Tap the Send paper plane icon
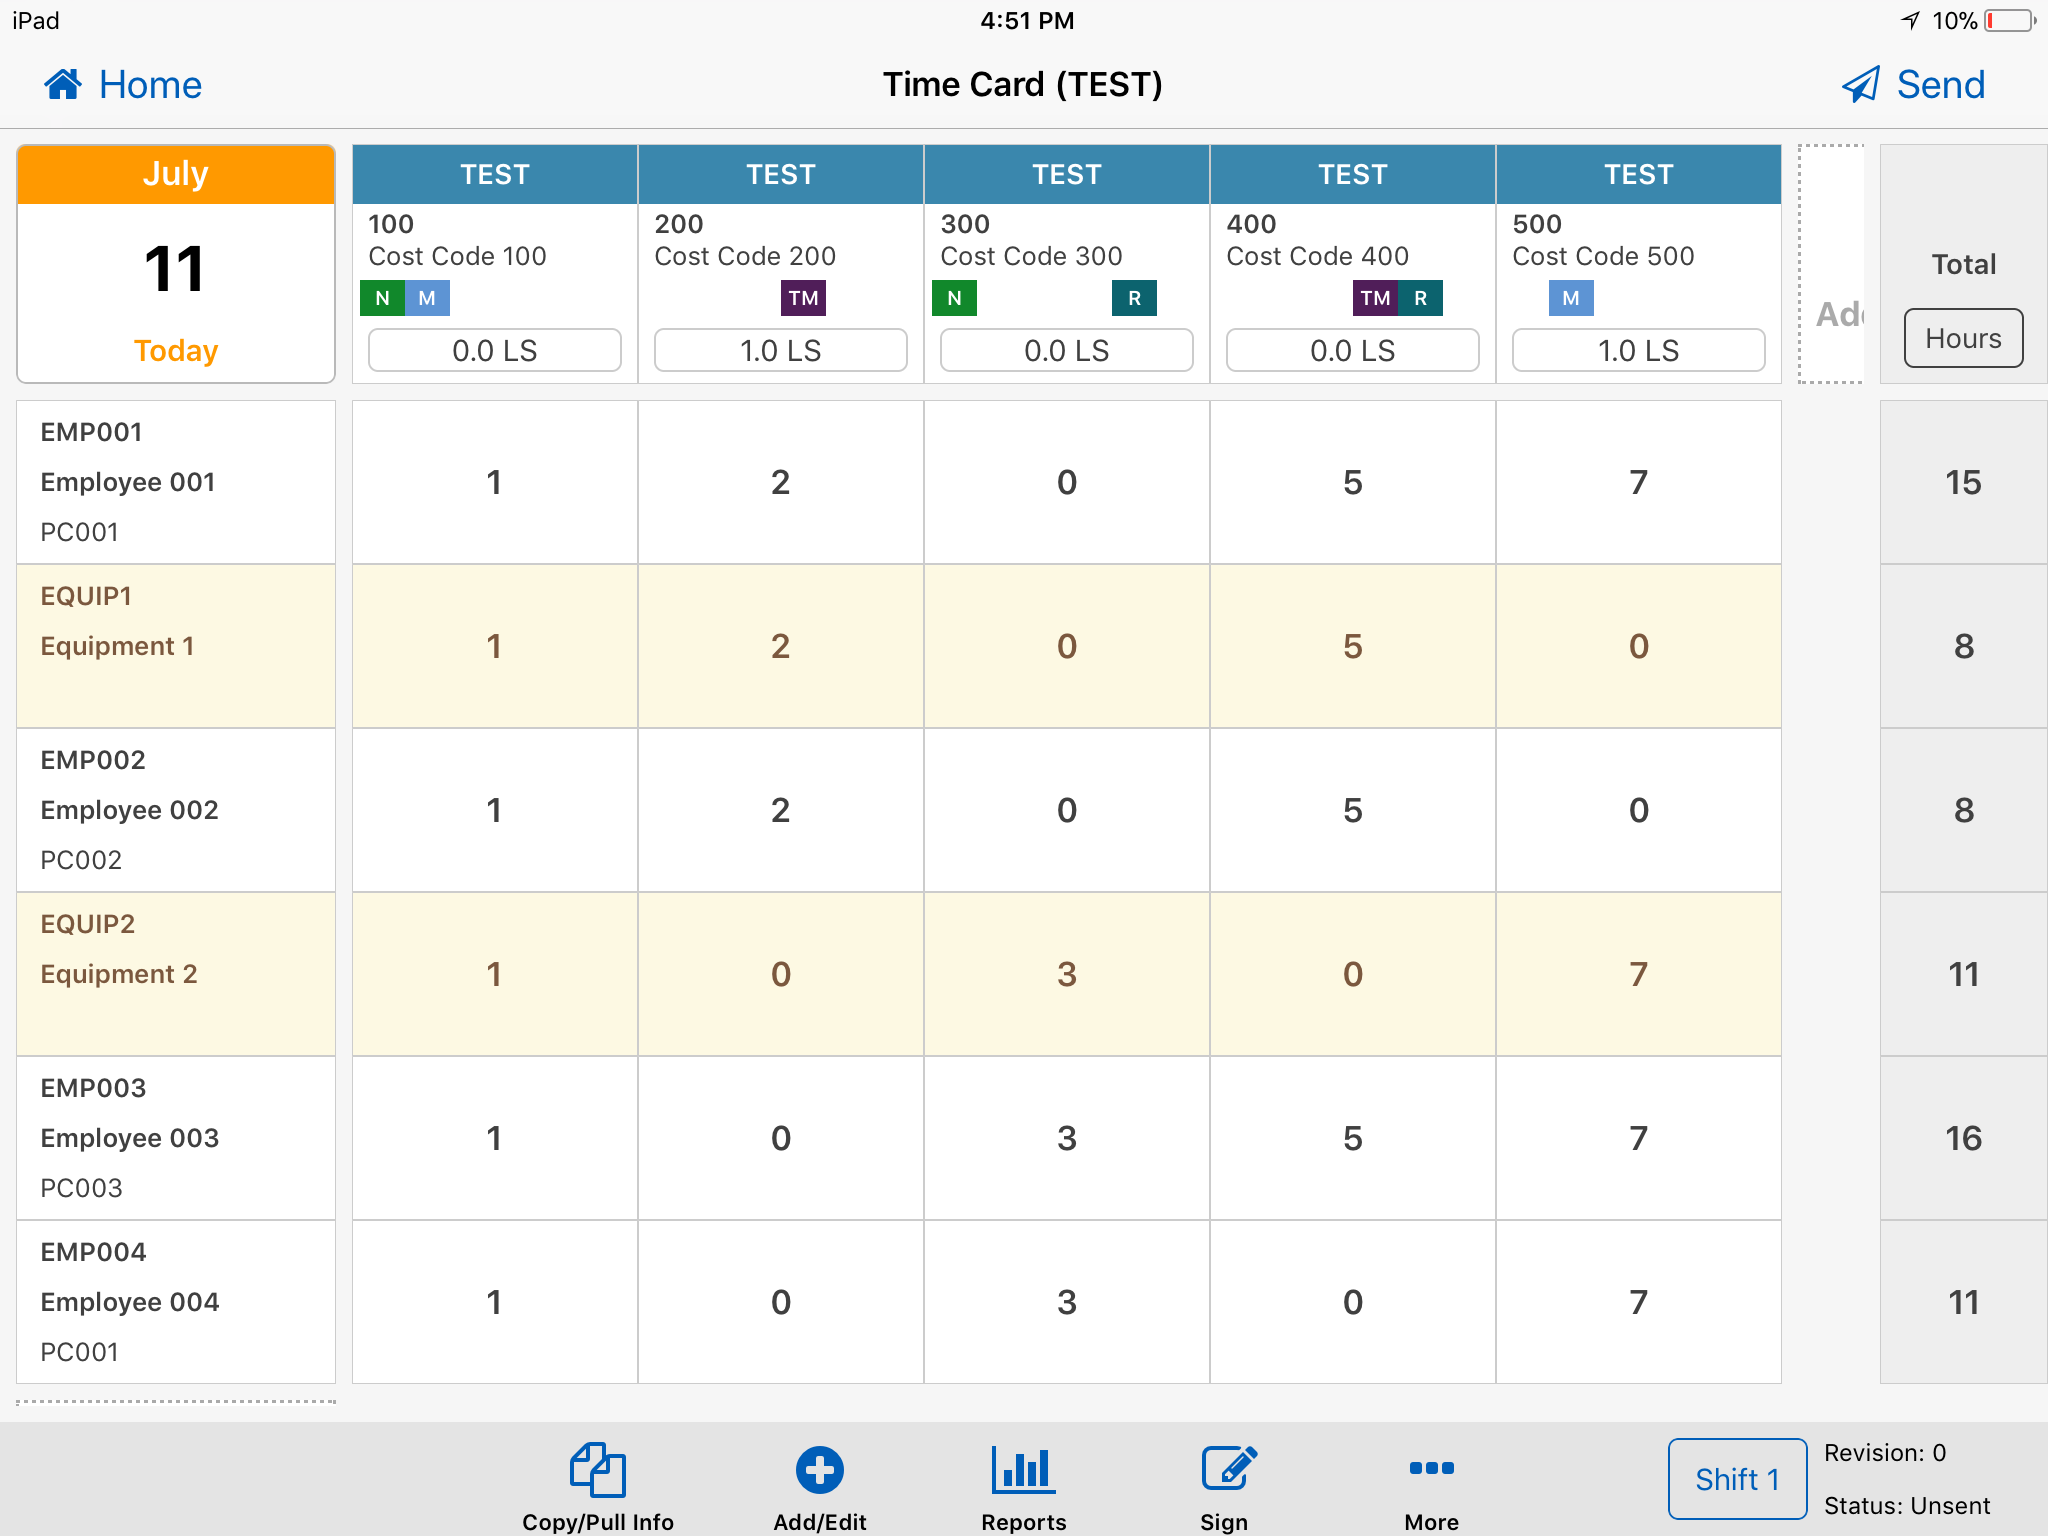This screenshot has height=1536, width=2048. click(x=1862, y=84)
